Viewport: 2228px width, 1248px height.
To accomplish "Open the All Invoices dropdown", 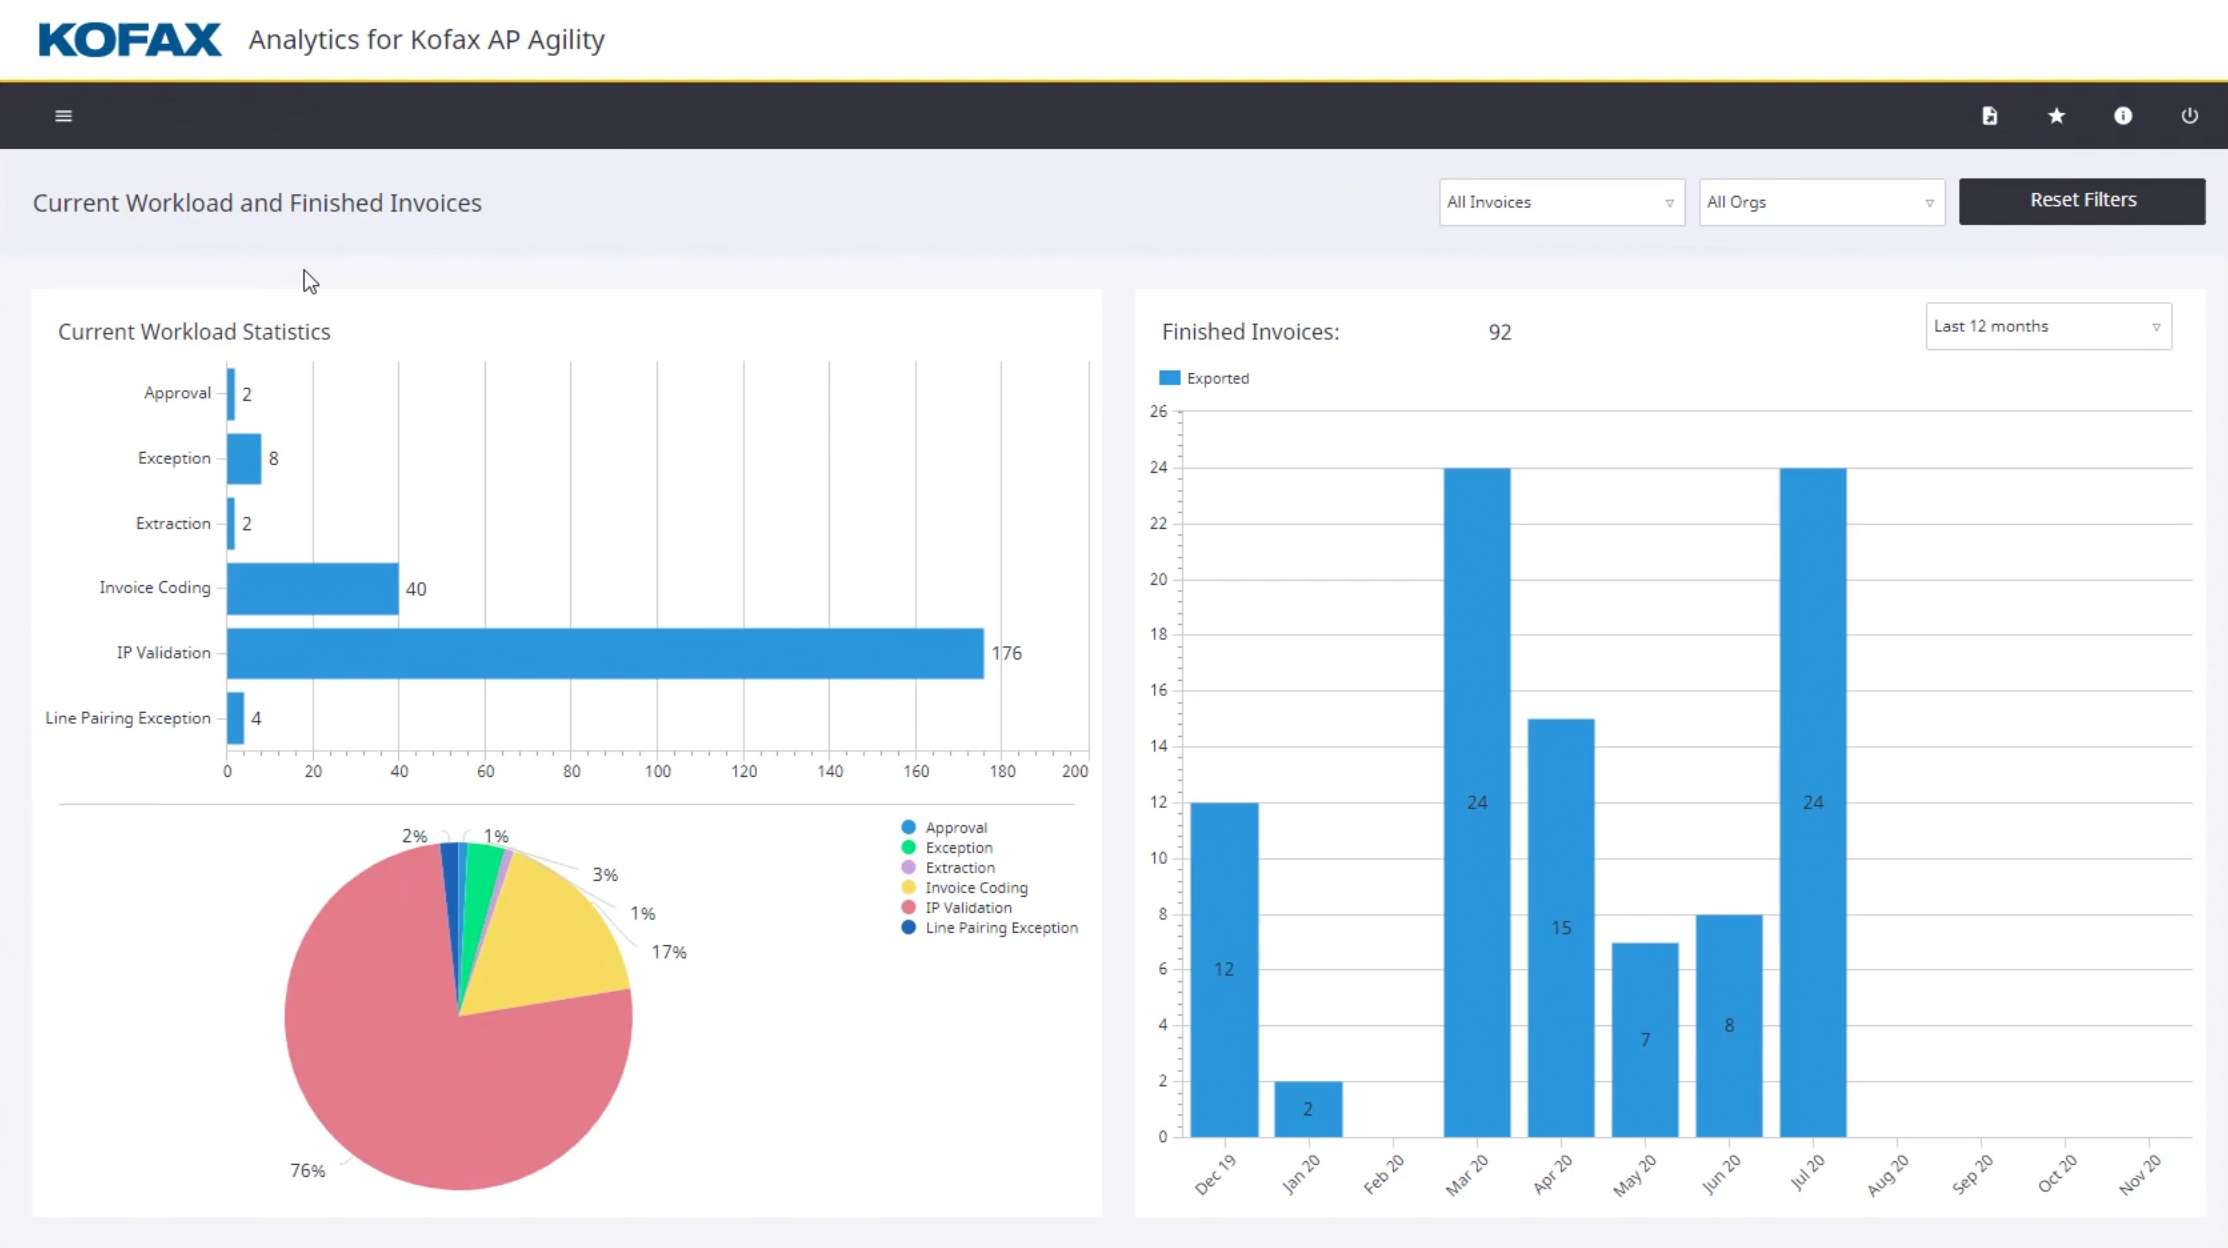I will (x=1560, y=202).
